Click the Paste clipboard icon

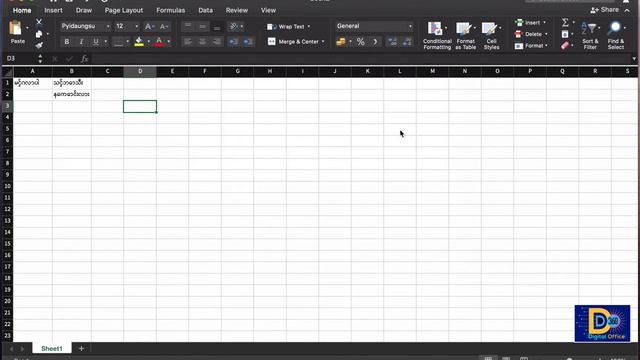point(16,28)
